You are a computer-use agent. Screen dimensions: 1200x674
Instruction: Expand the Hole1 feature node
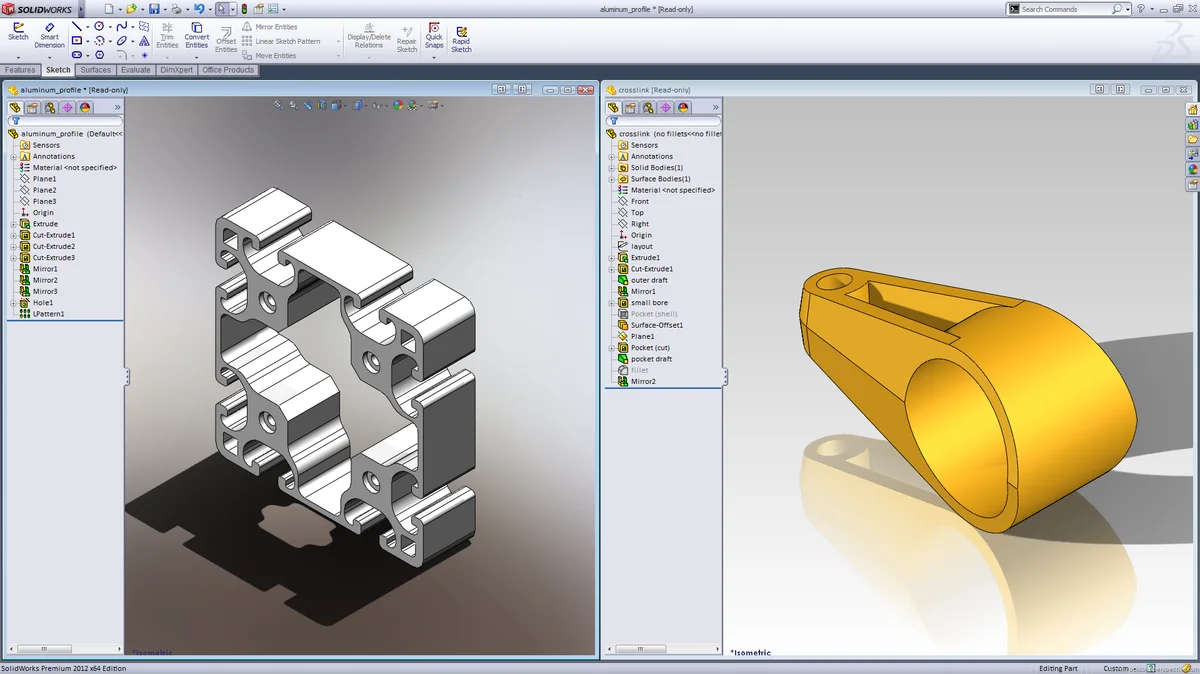tap(14, 303)
